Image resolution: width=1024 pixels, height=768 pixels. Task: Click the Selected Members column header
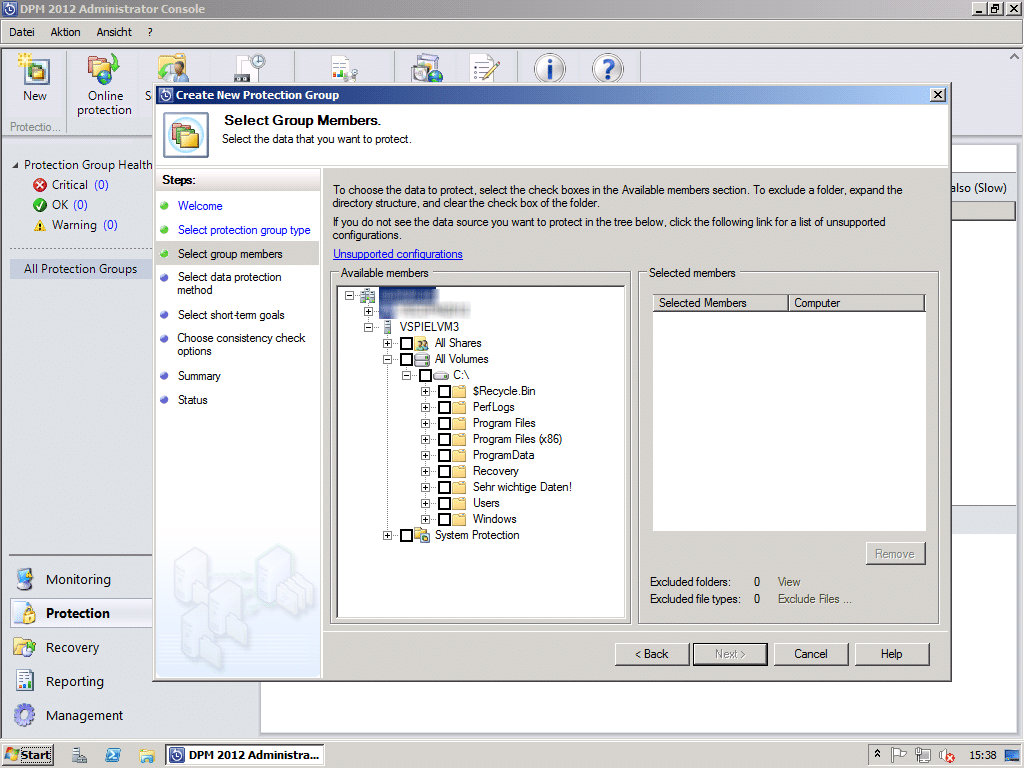(x=720, y=303)
